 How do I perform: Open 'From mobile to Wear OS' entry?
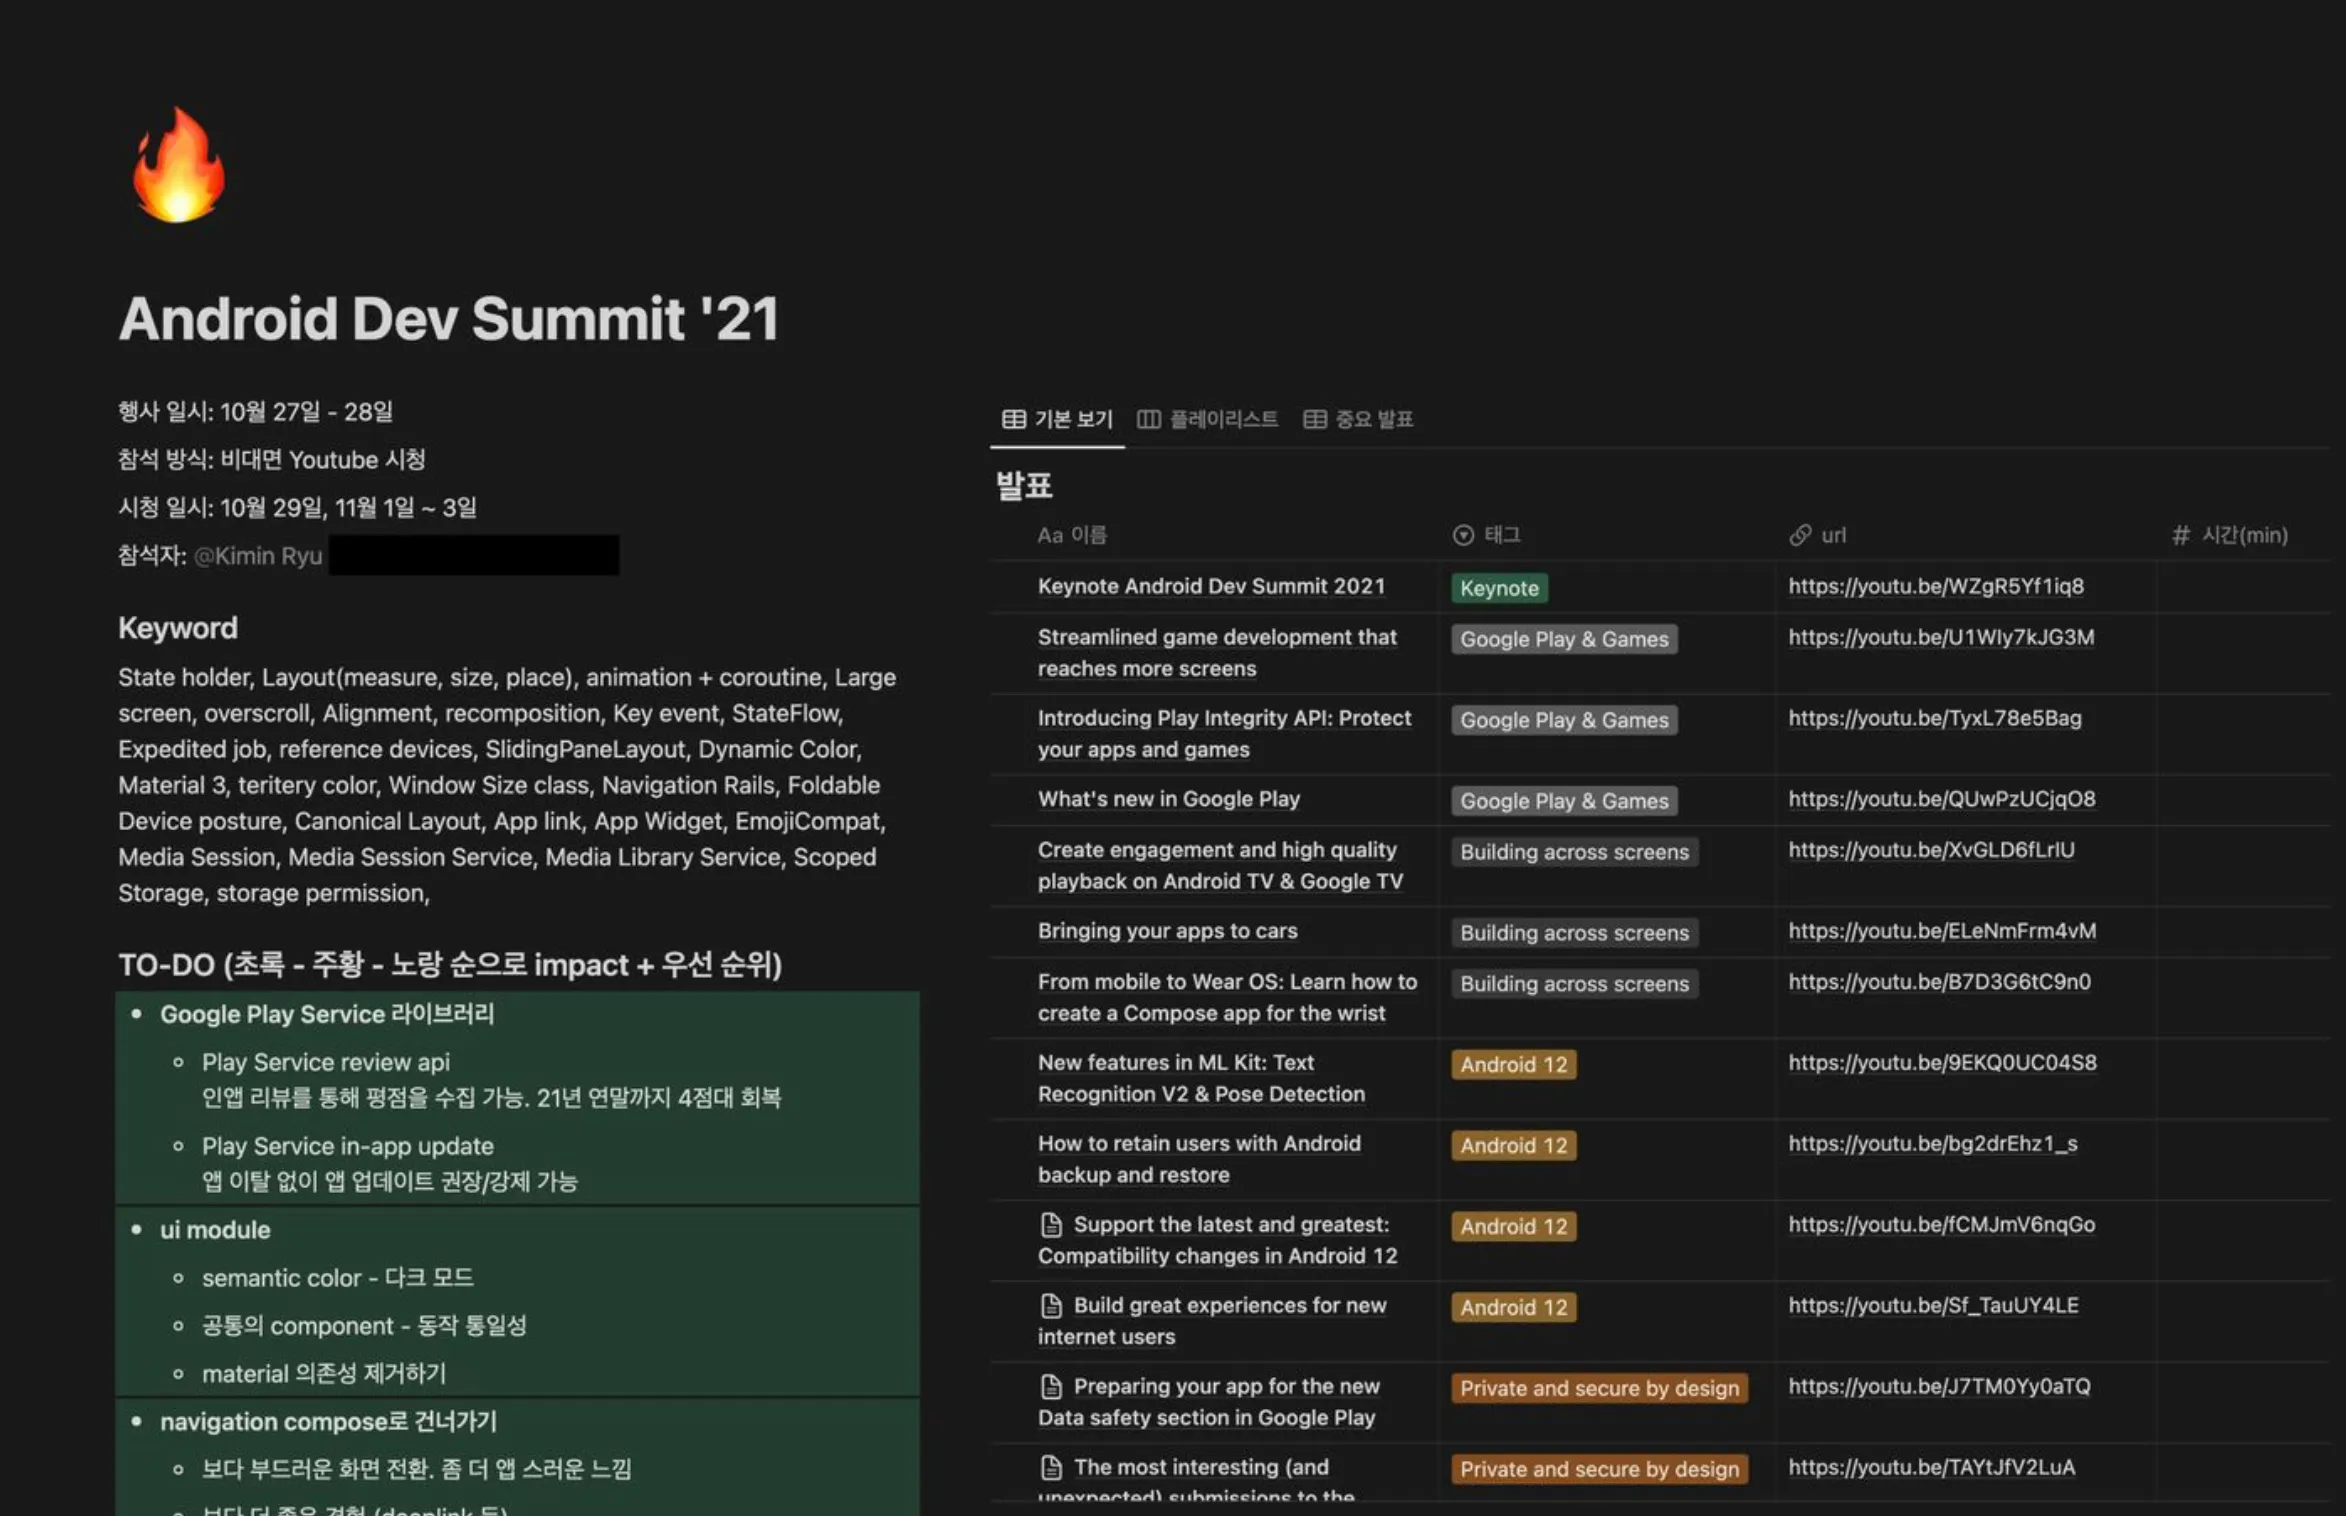click(1227, 998)
